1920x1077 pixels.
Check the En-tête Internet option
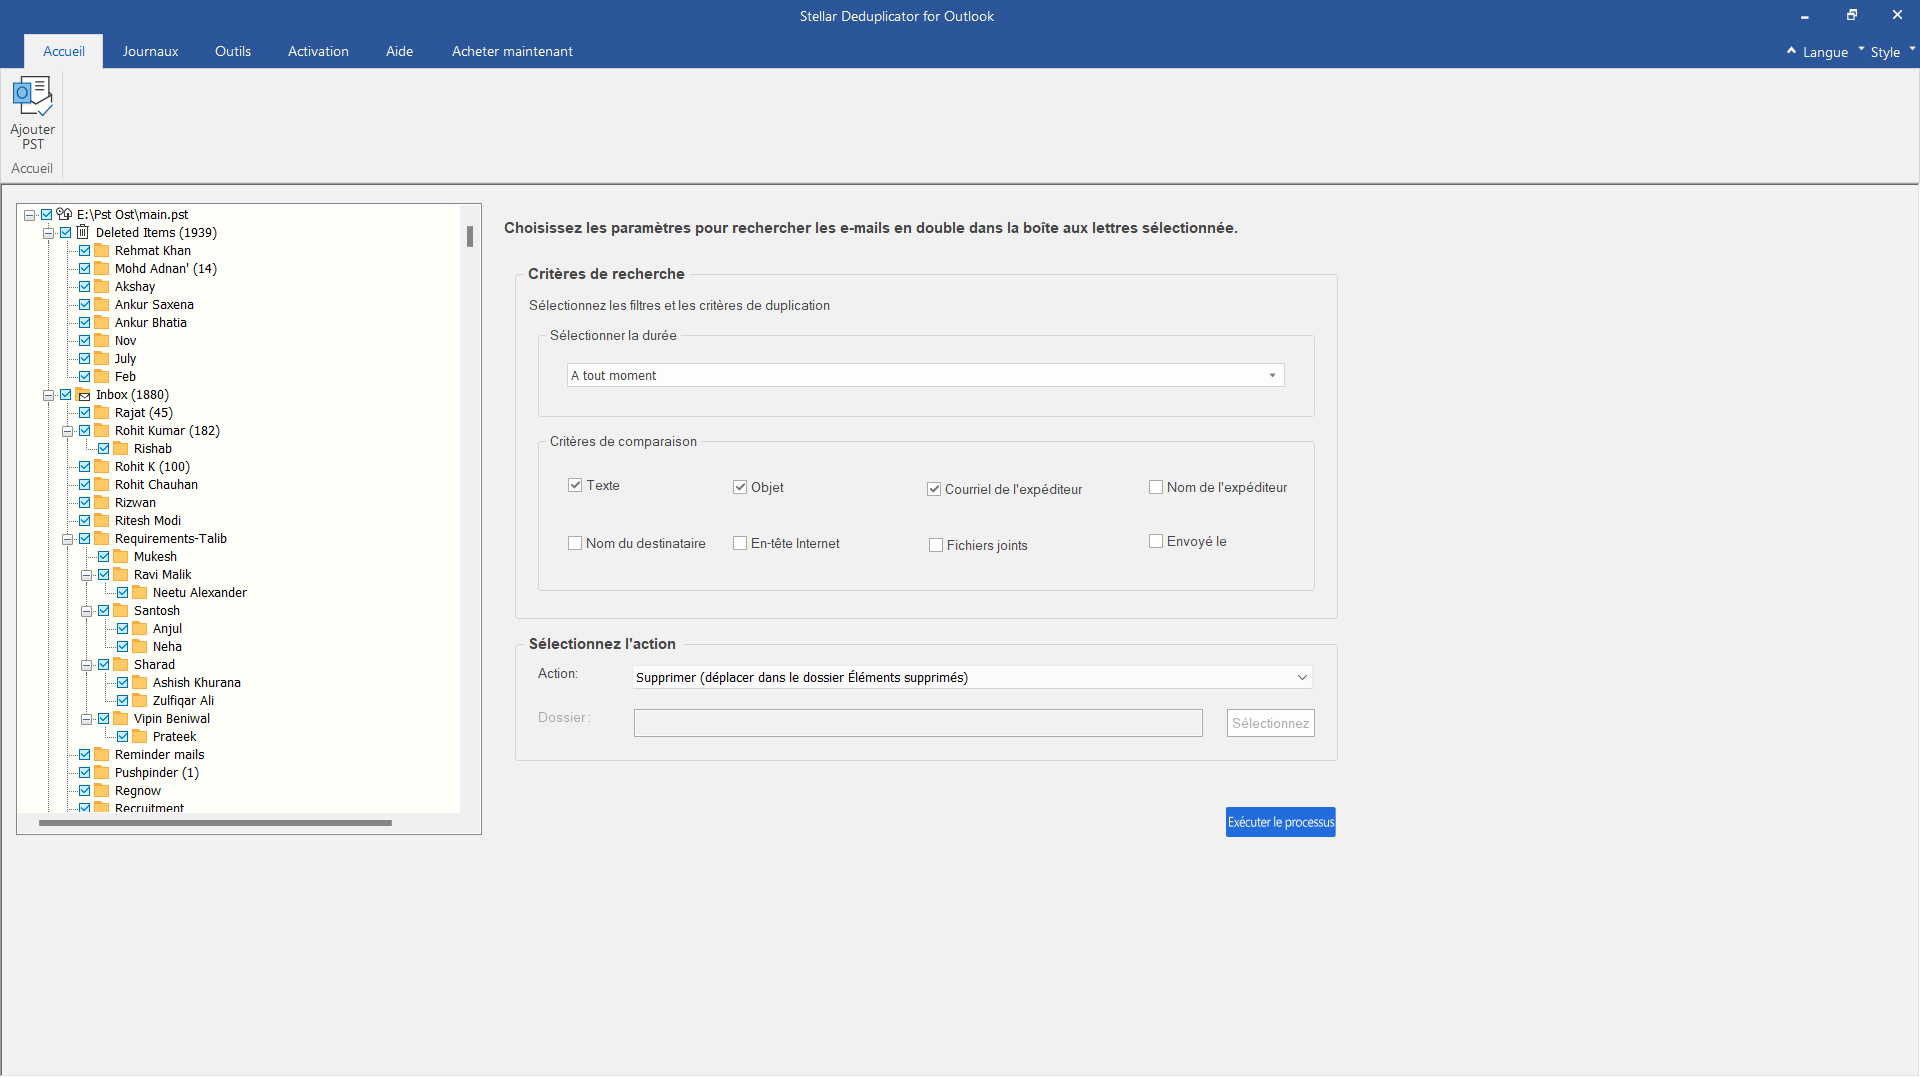(740, 543)
